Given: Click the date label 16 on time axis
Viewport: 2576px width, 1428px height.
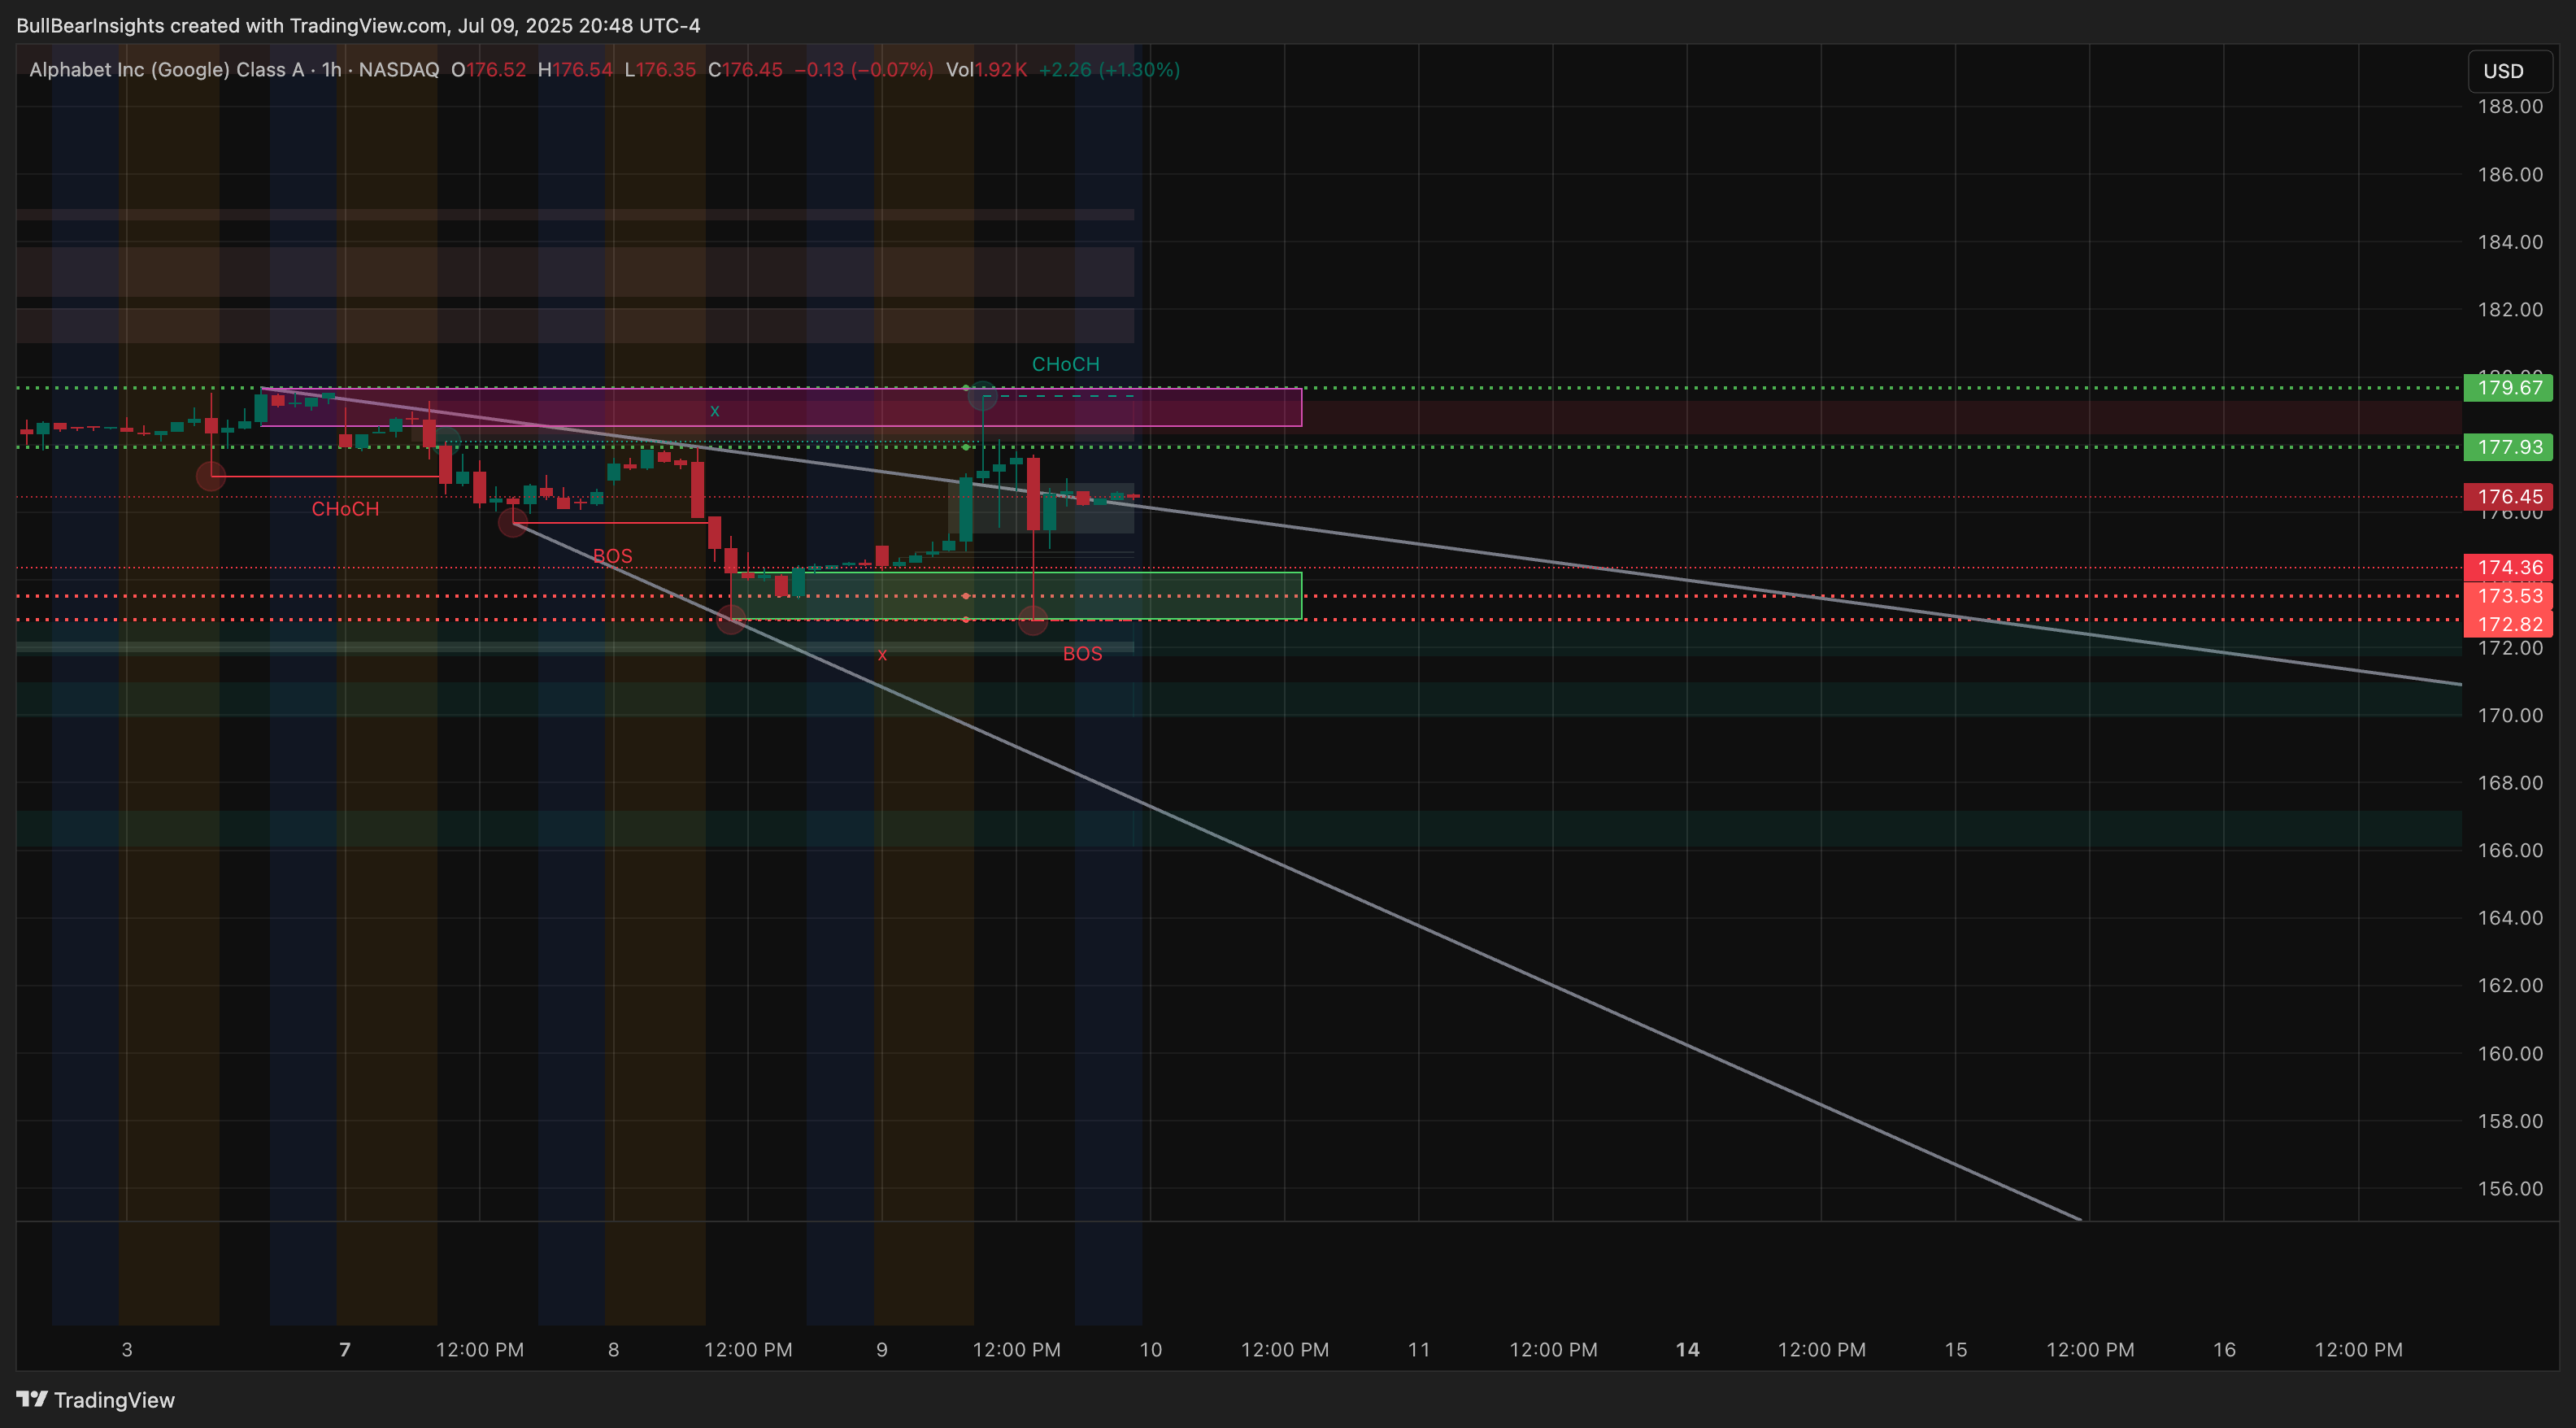Looking at the screenshot, I should pos(2224,1350).
